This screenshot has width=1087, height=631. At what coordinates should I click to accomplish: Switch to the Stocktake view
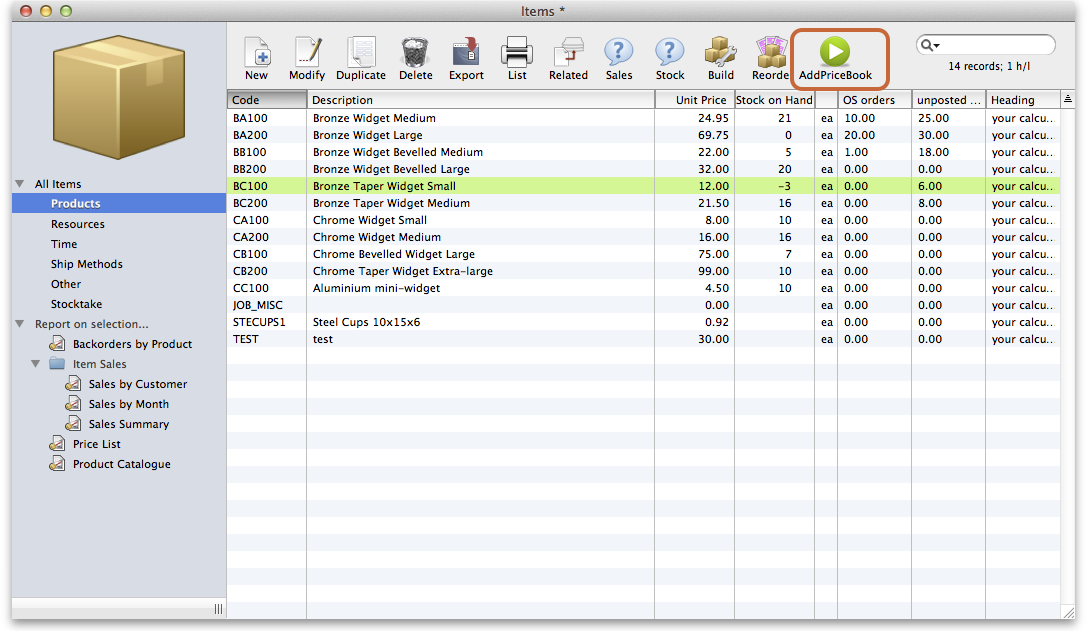point(76,304)
